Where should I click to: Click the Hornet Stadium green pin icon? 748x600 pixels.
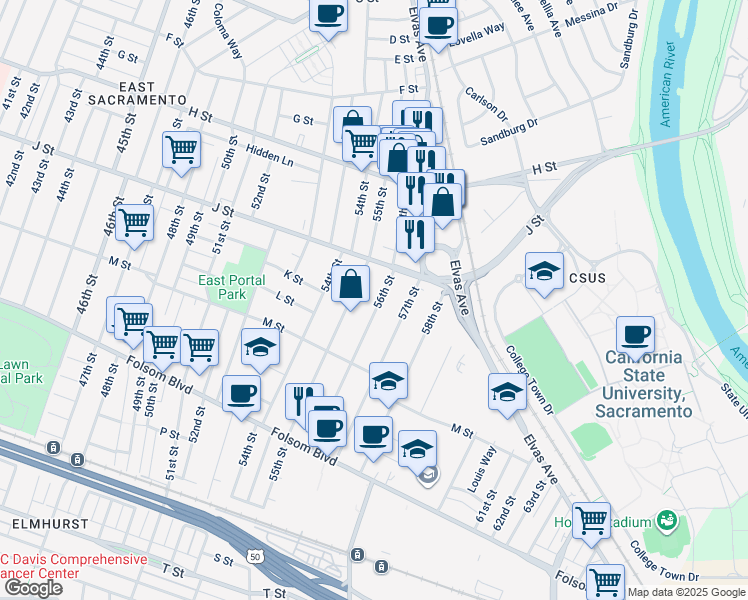(667, 521)
